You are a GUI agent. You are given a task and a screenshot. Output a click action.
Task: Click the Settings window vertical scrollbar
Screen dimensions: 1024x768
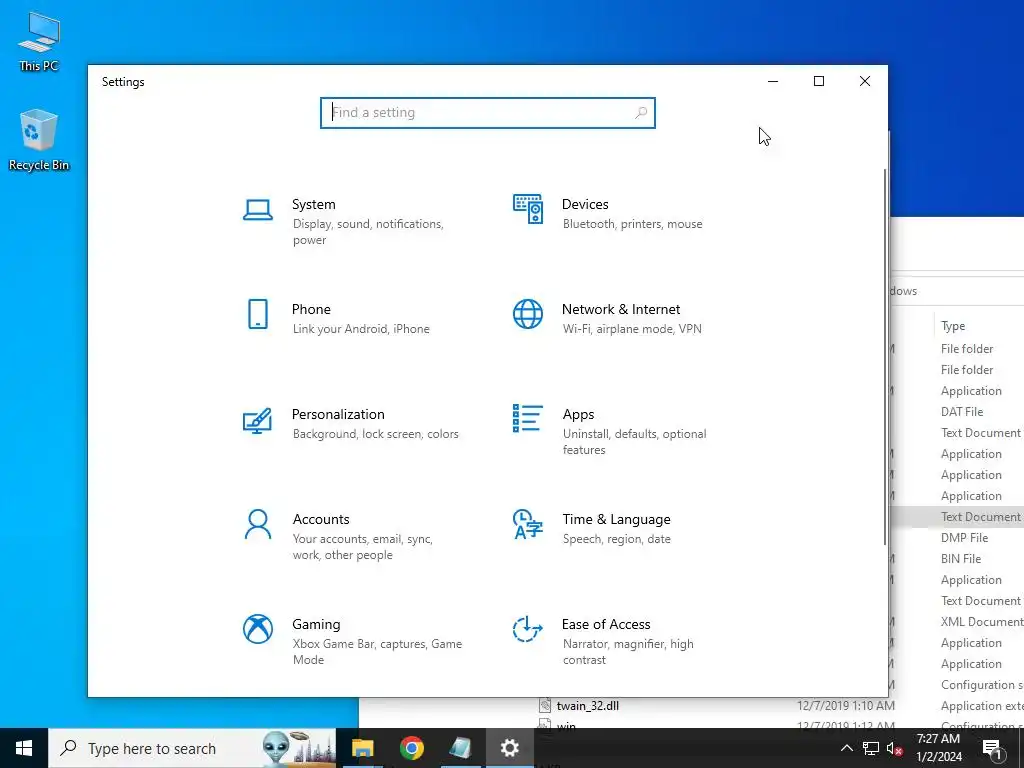(885, 357)
